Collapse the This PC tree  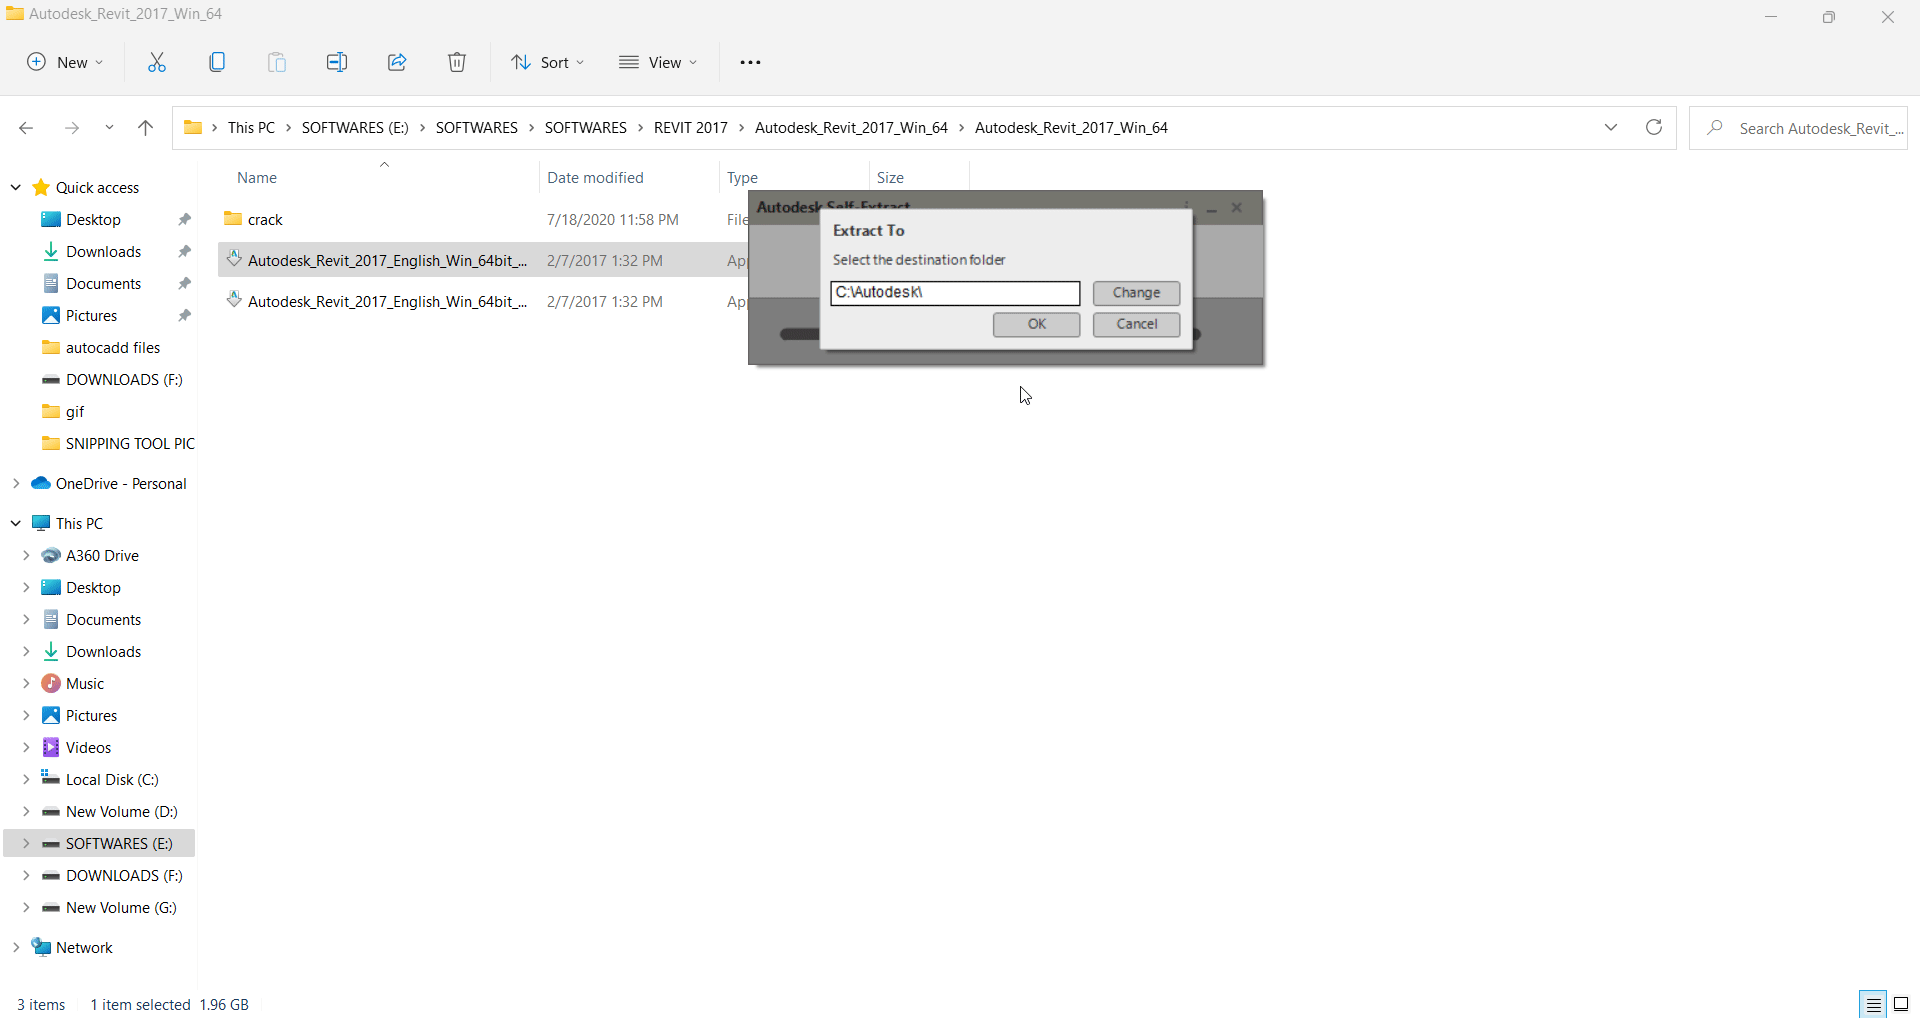16,523
